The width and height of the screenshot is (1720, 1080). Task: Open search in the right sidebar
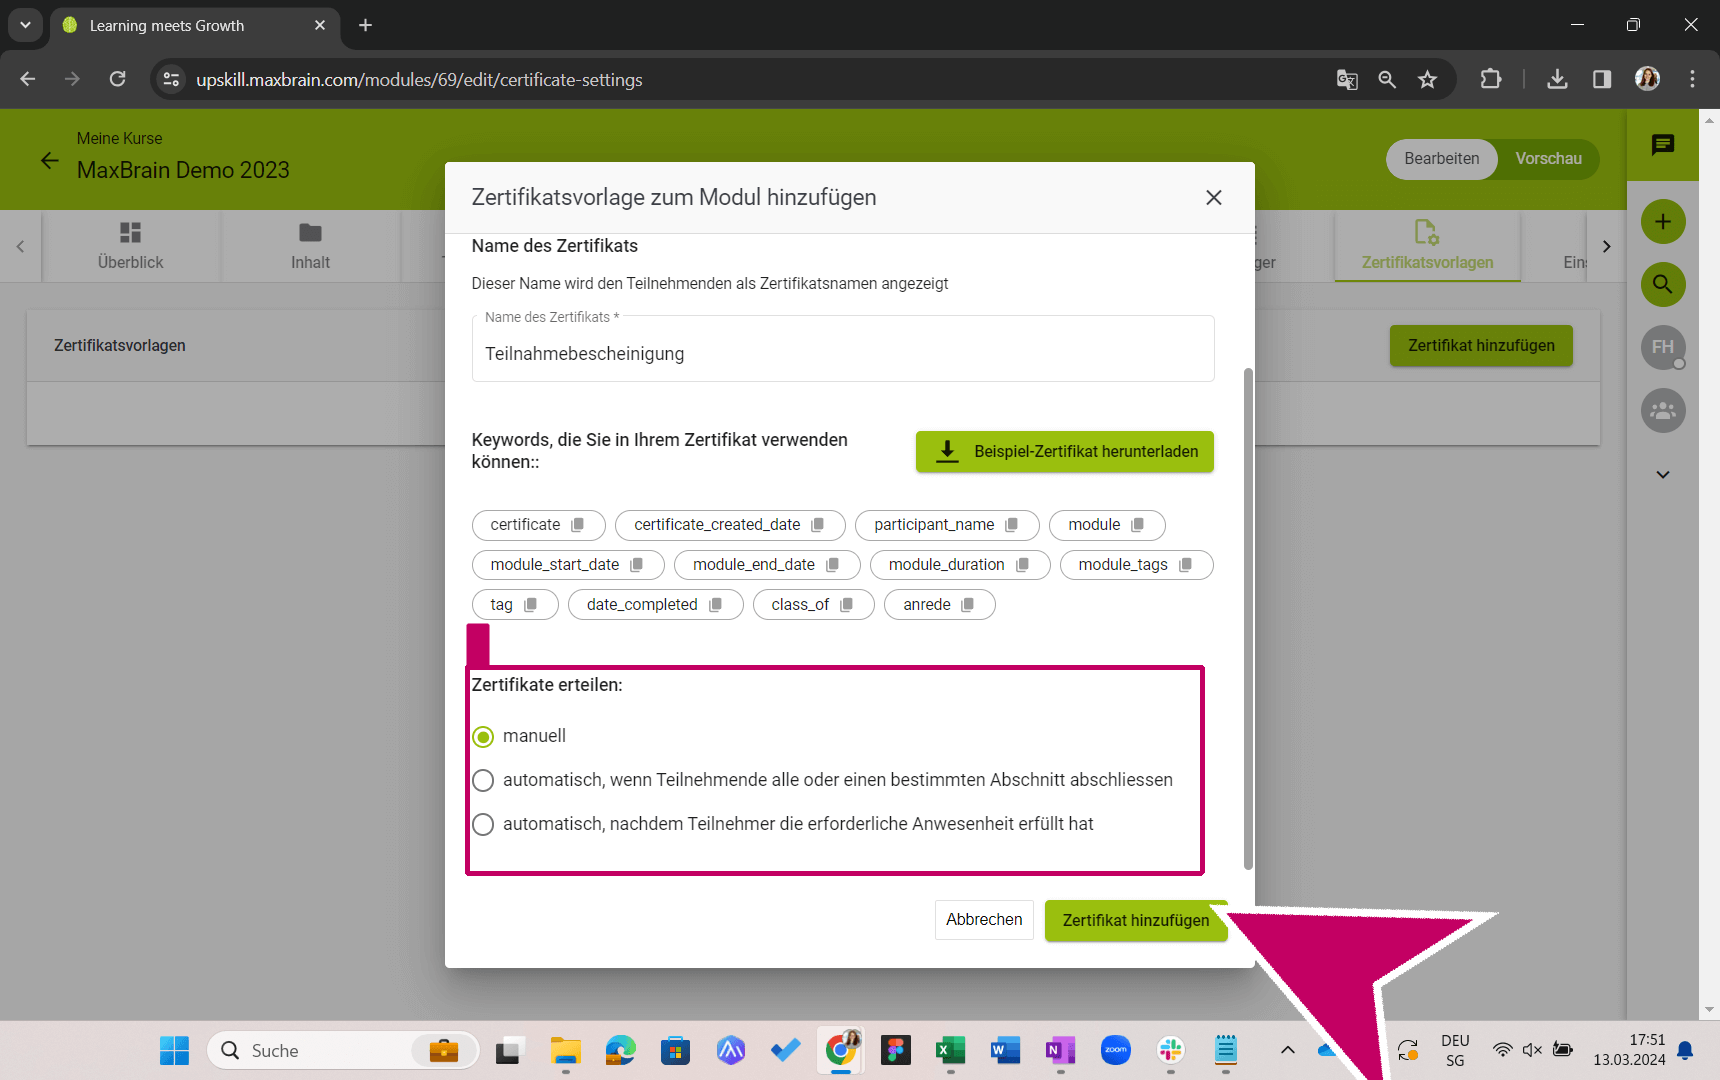[1663, 285]
